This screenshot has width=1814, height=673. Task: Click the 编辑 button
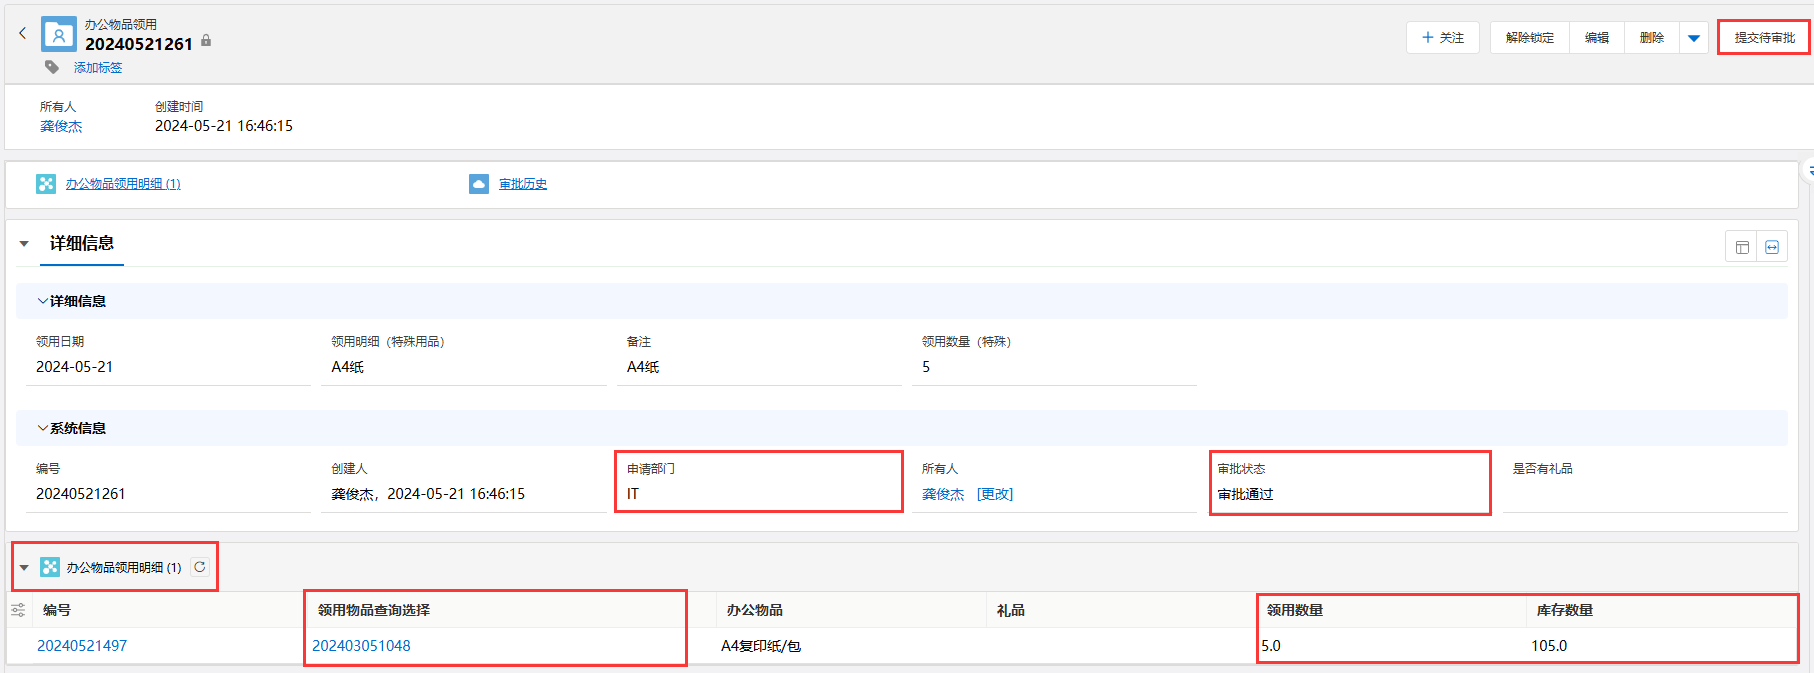[x=1597, y=38]
